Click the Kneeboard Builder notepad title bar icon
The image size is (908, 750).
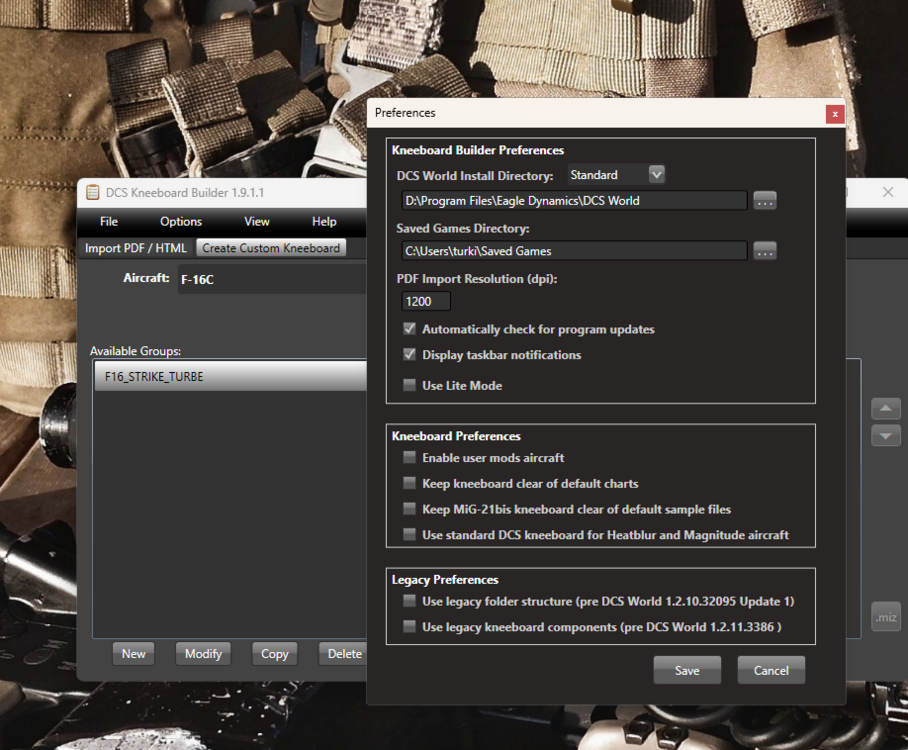click(x=92, y=192)
